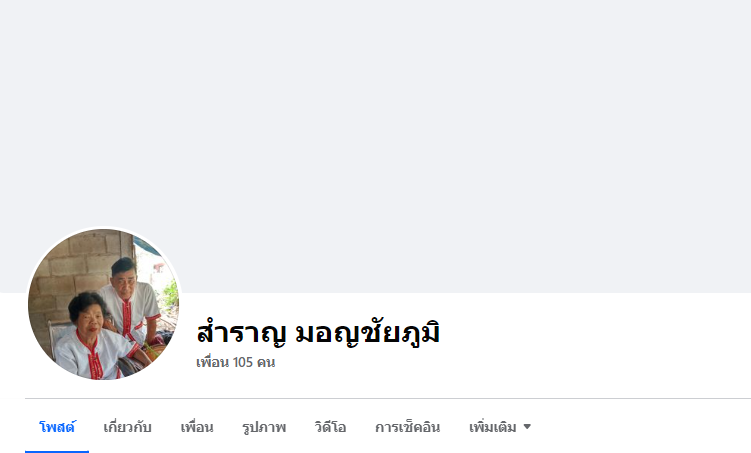
Task: View the การเช็คอิน tab
Action: tap(408, 427)
